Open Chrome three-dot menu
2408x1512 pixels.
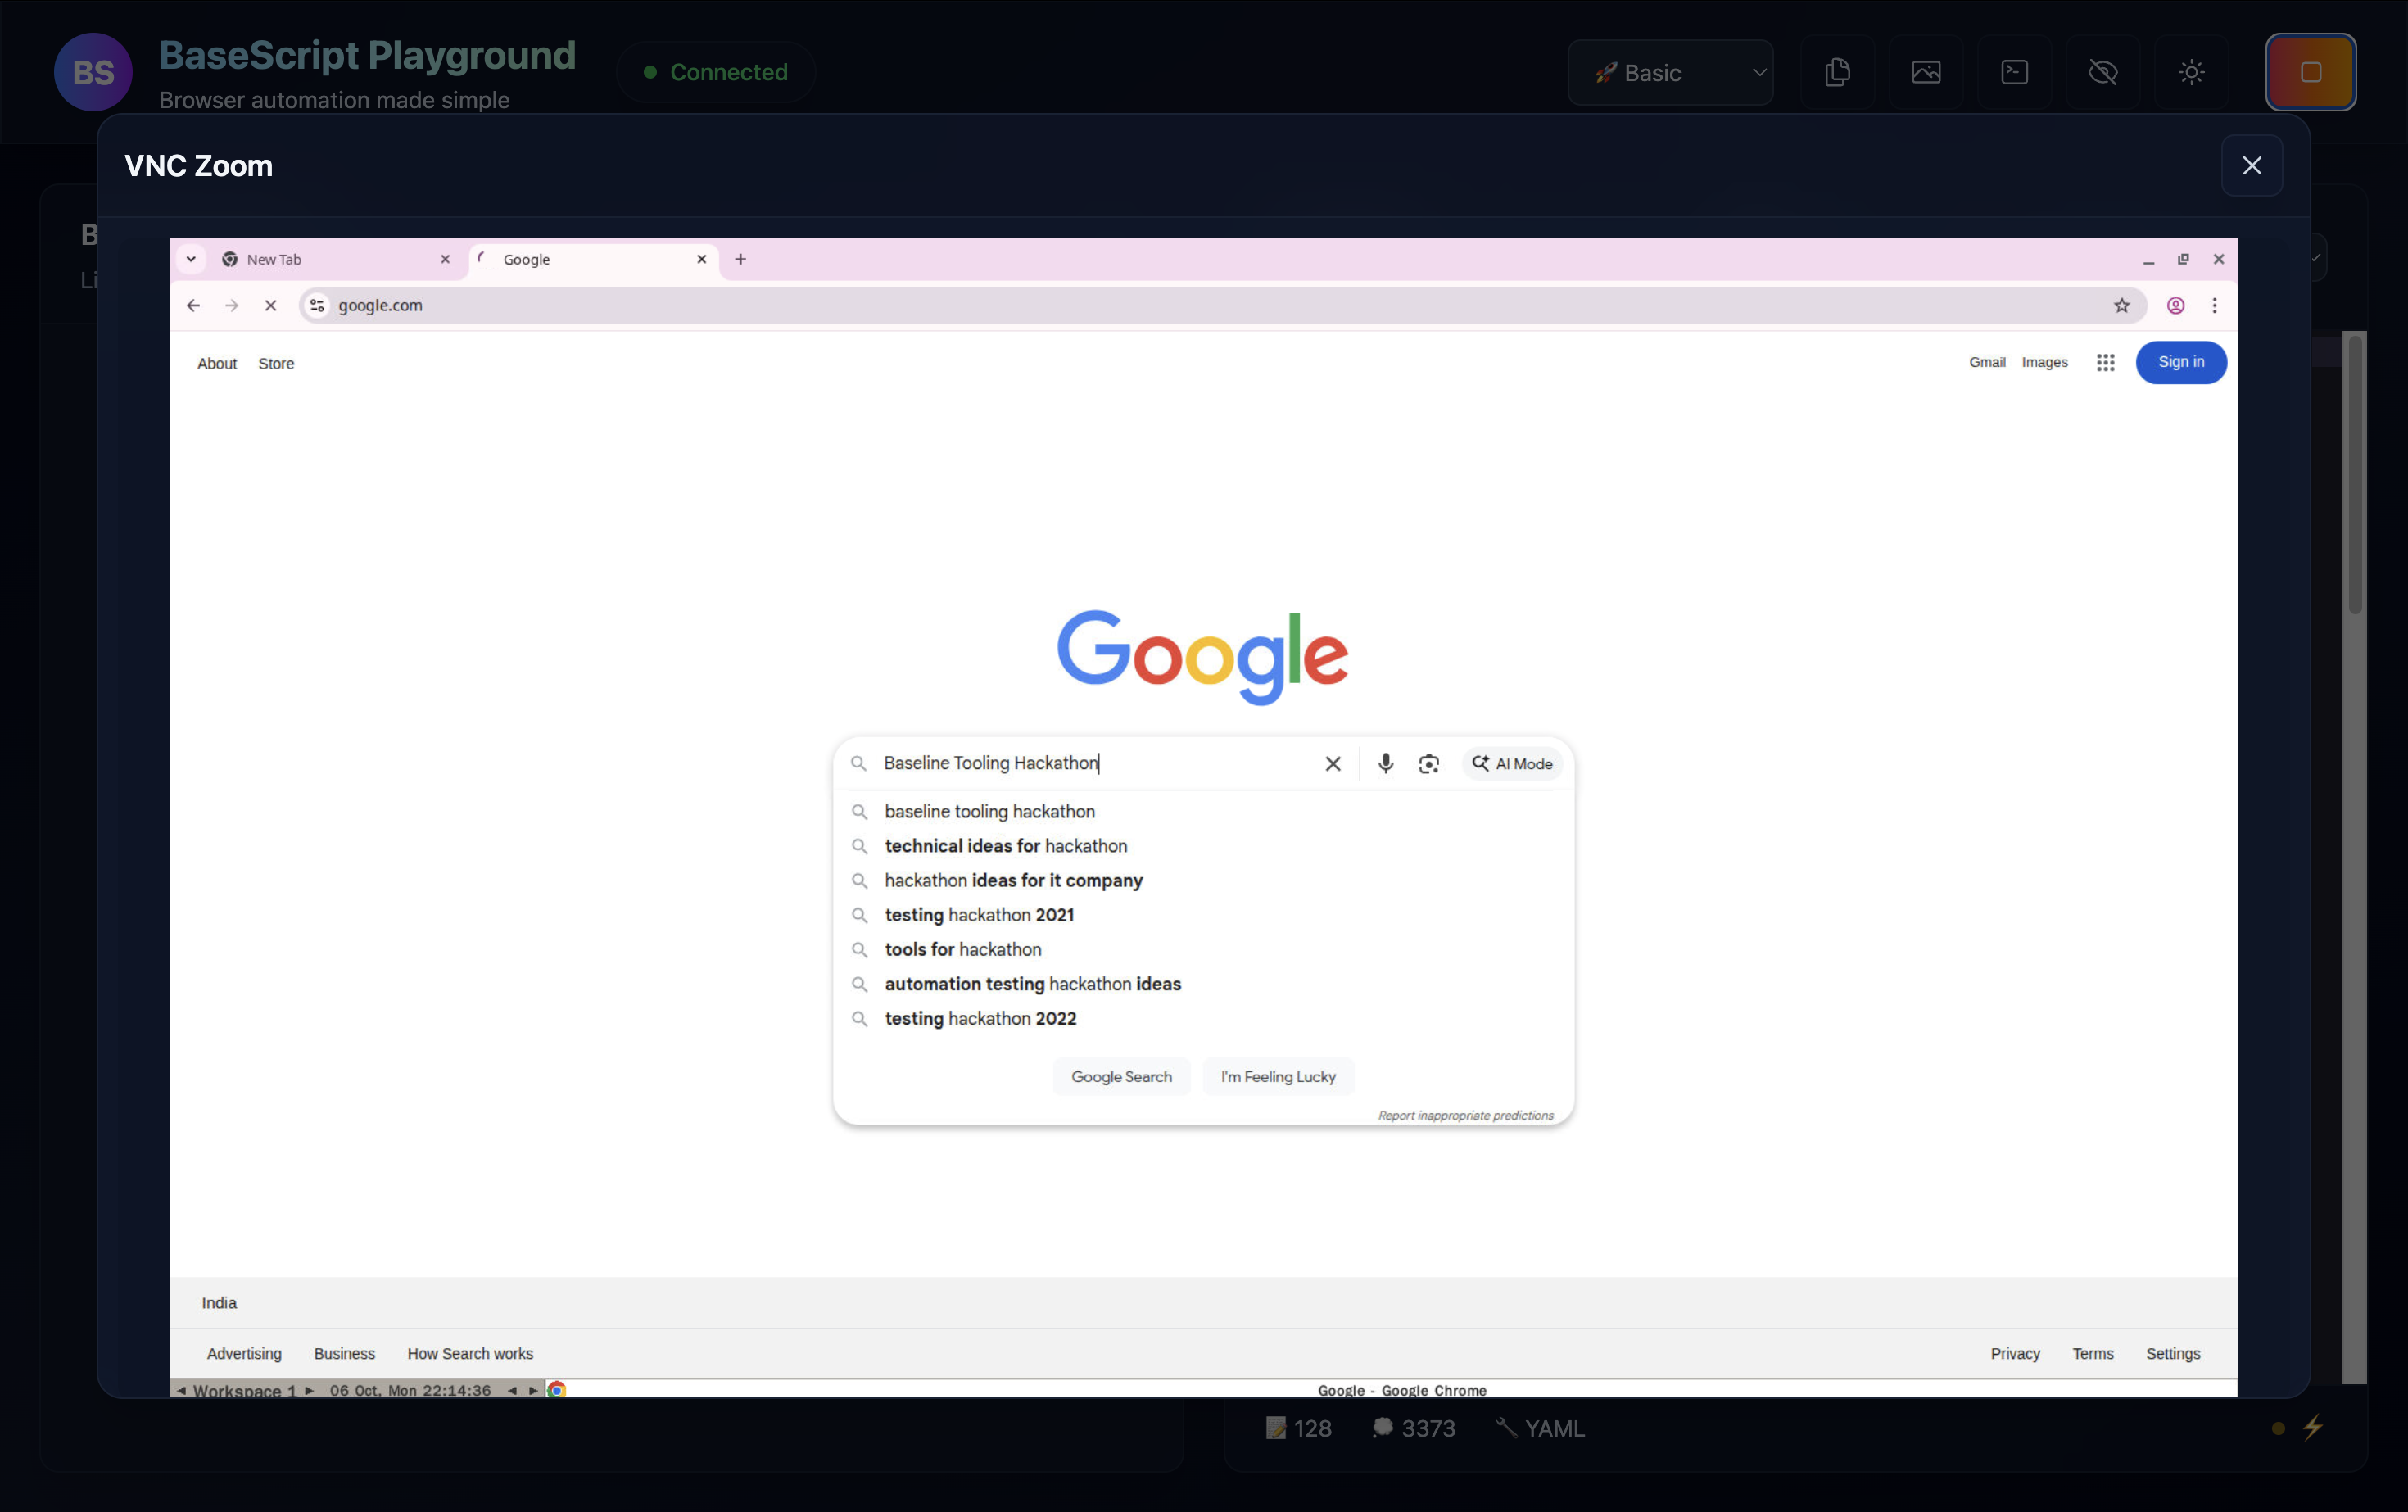click(x=2214, y=306)
